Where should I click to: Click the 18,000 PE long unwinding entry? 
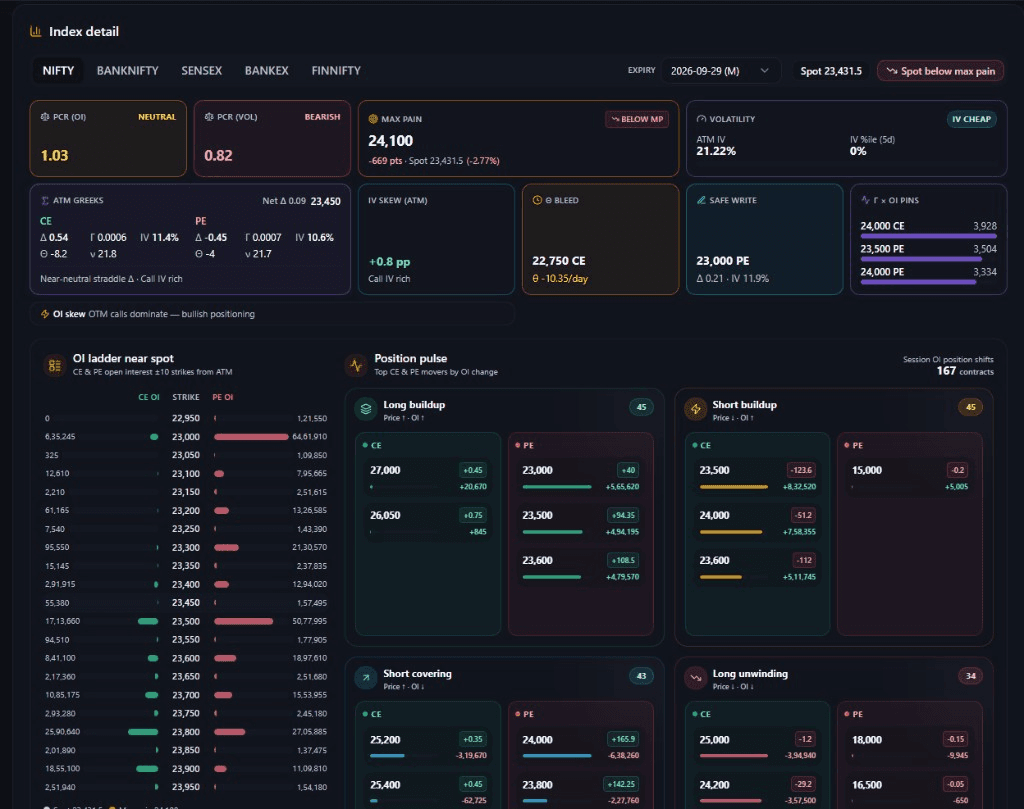(x=910, y=747)
